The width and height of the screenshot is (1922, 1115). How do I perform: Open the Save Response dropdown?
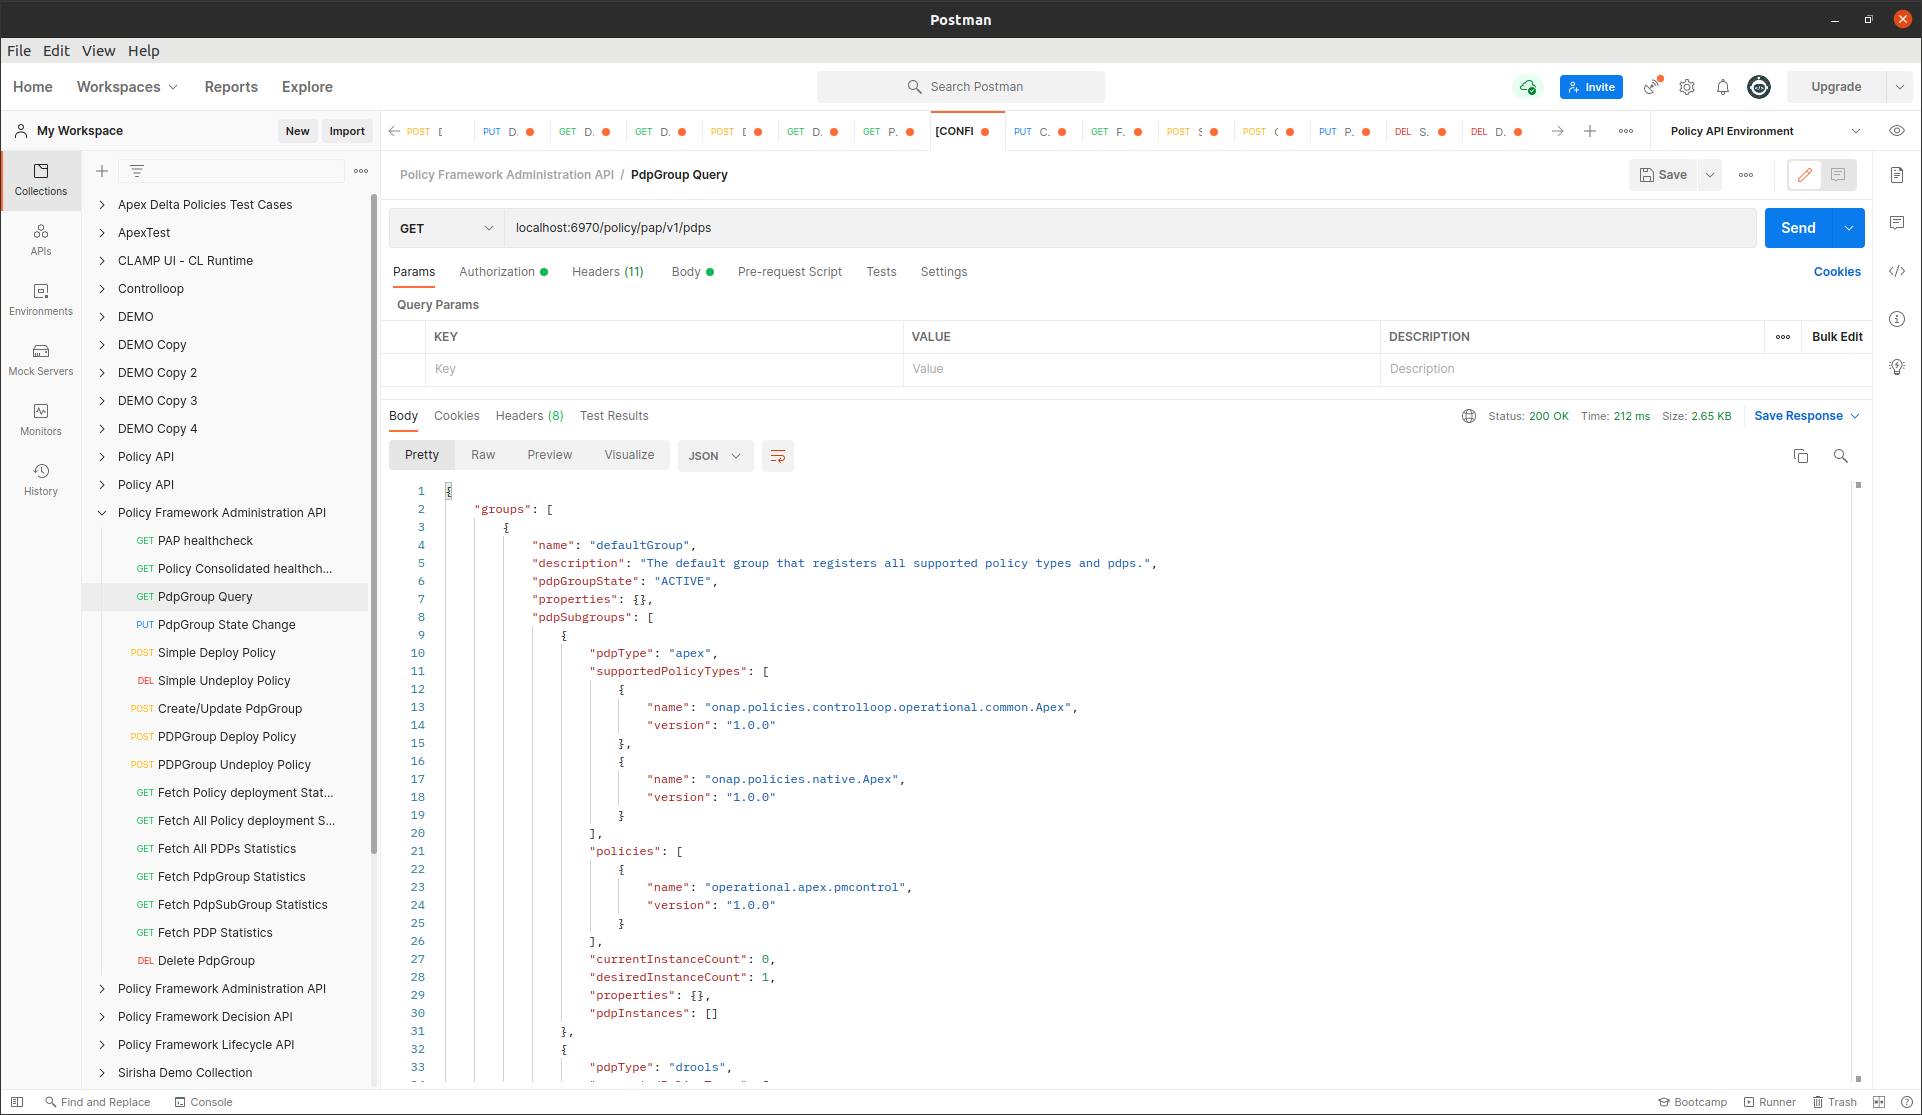point(1807,416)
